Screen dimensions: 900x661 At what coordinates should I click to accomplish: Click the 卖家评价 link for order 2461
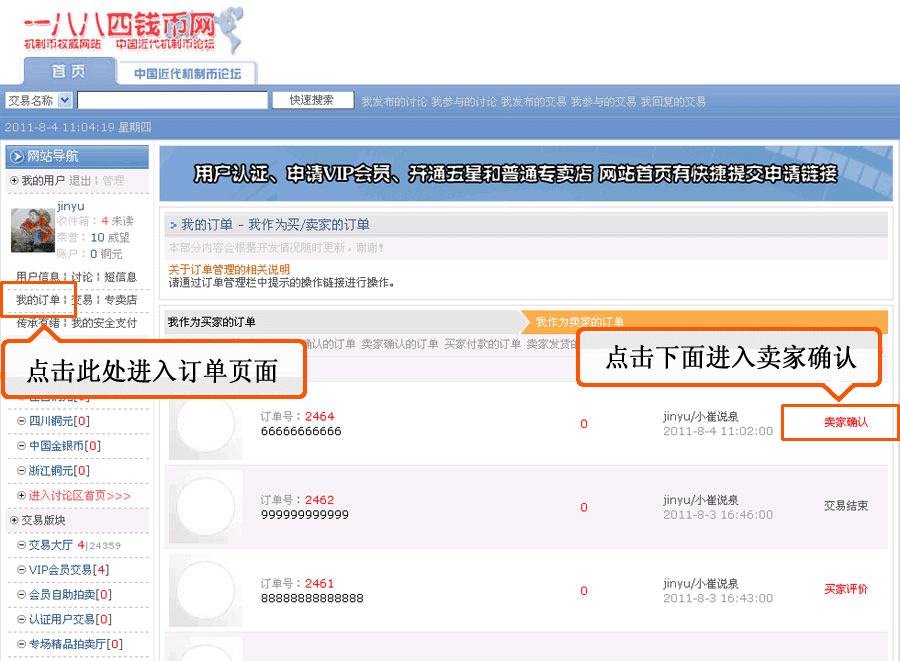tap(845, 589)
